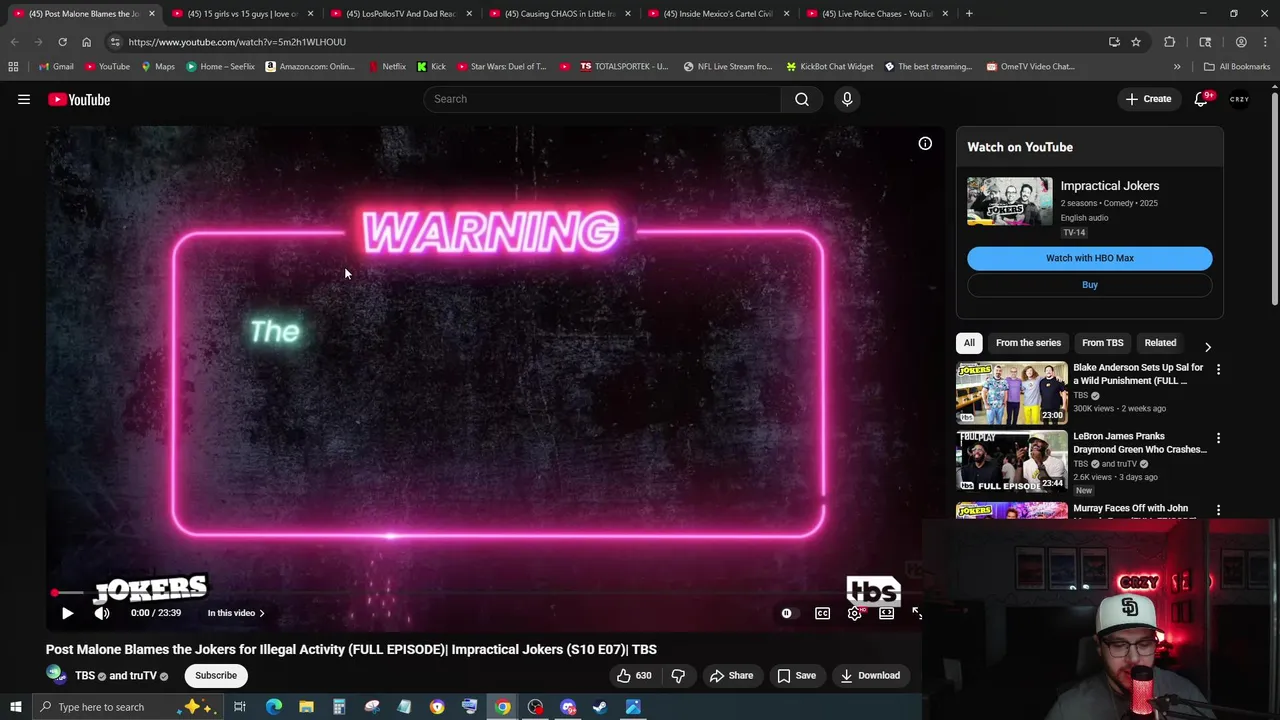Viewport: 1280px width, 720px height.
Task: Open Microsoft Edge from the taskbar
Action: tap(273, 707)
